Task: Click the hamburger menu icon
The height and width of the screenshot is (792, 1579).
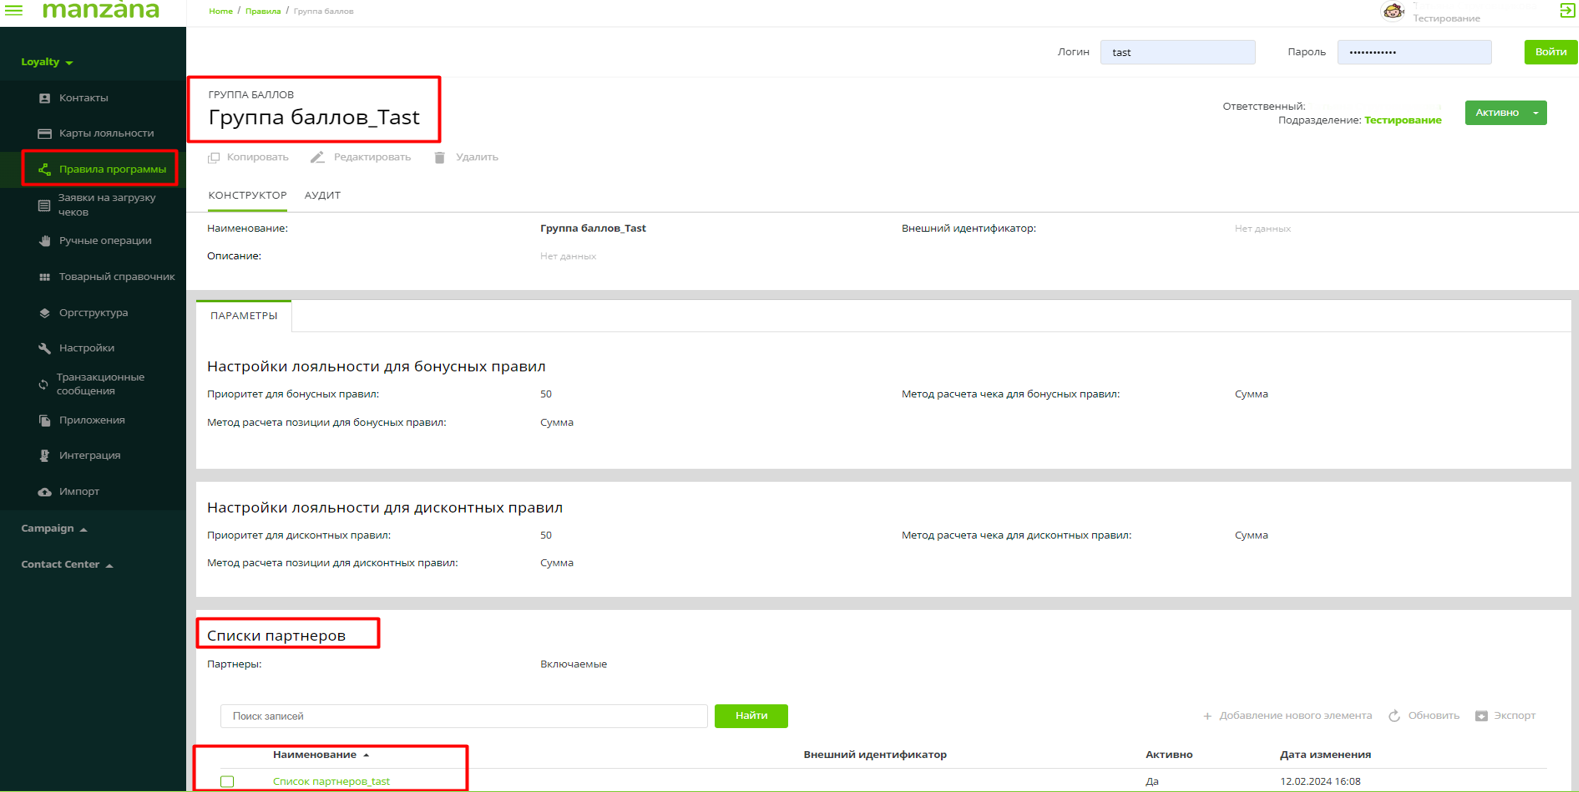Action: click(14, 10)
